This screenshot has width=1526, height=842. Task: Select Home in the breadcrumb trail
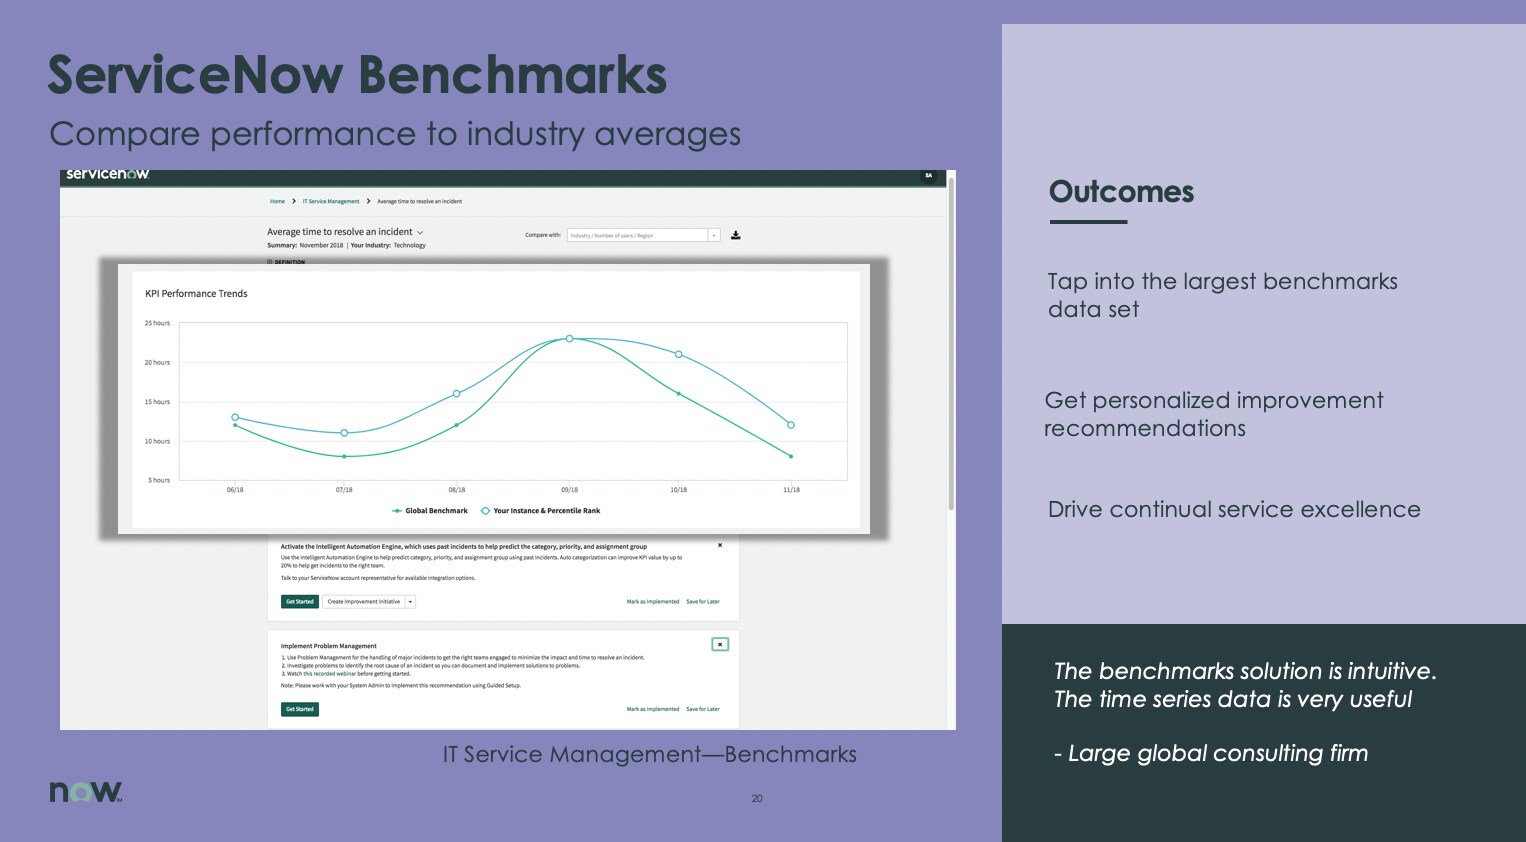(278, 201)
